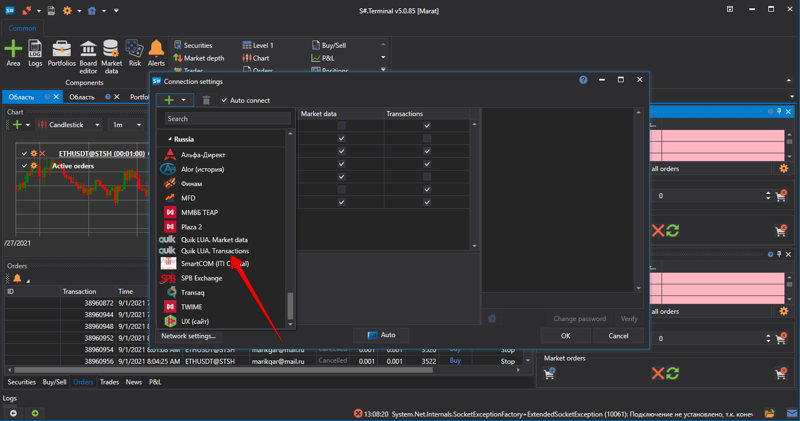Switch to the News bottom tab
This screenshot has height=421, width=800.
click(134, 382)
